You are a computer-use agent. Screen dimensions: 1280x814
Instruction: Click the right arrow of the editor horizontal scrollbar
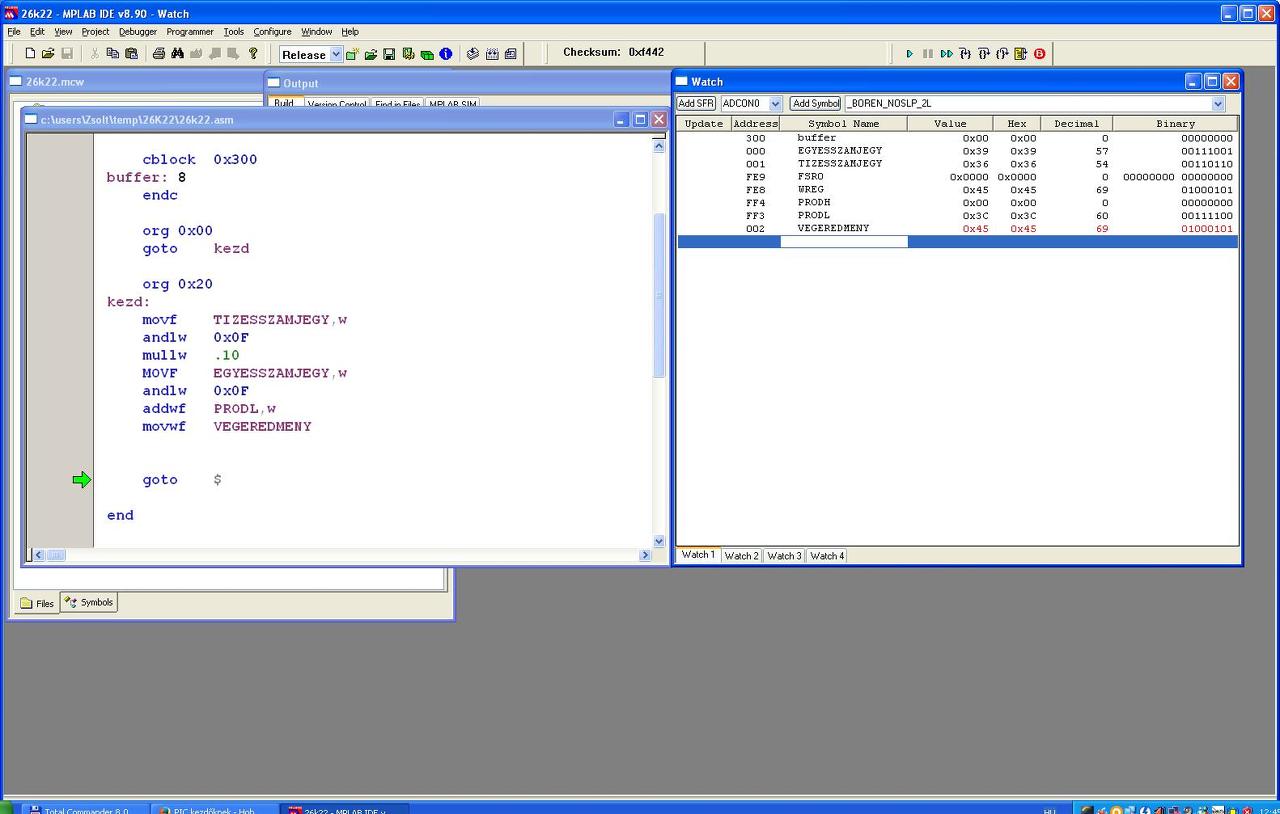(645, 555)
